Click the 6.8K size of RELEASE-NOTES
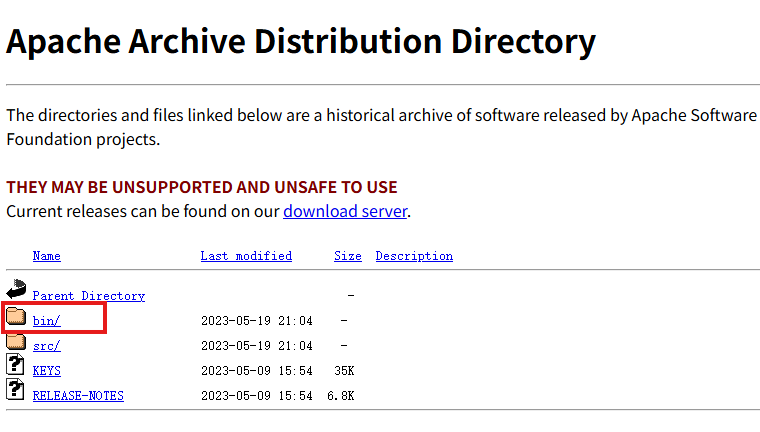 [341, 396]
